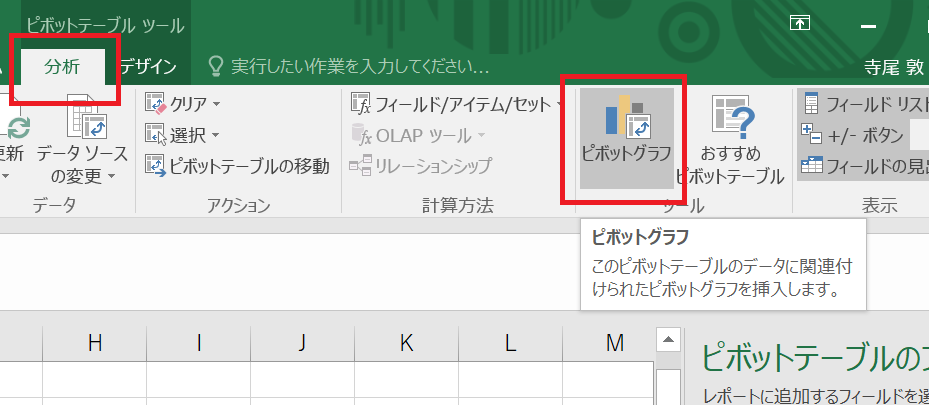
Task: Click the 更新 refresh icon
Action: pyautogui.click(x=18, y=127)
